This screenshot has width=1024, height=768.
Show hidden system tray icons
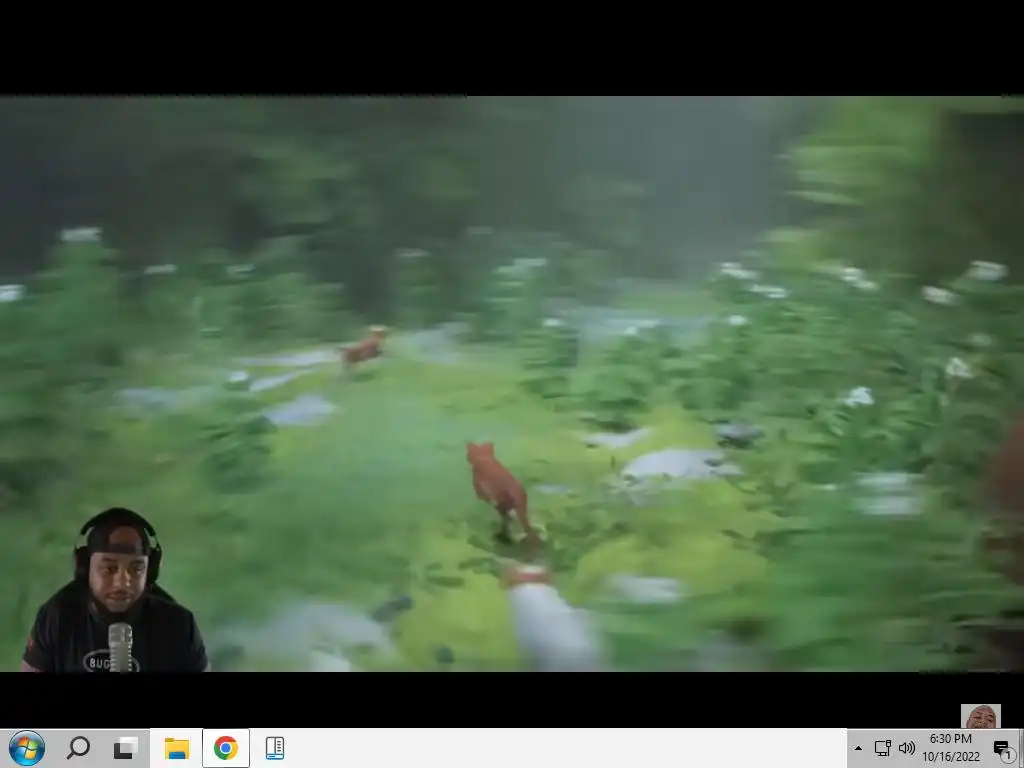point(858,748)
